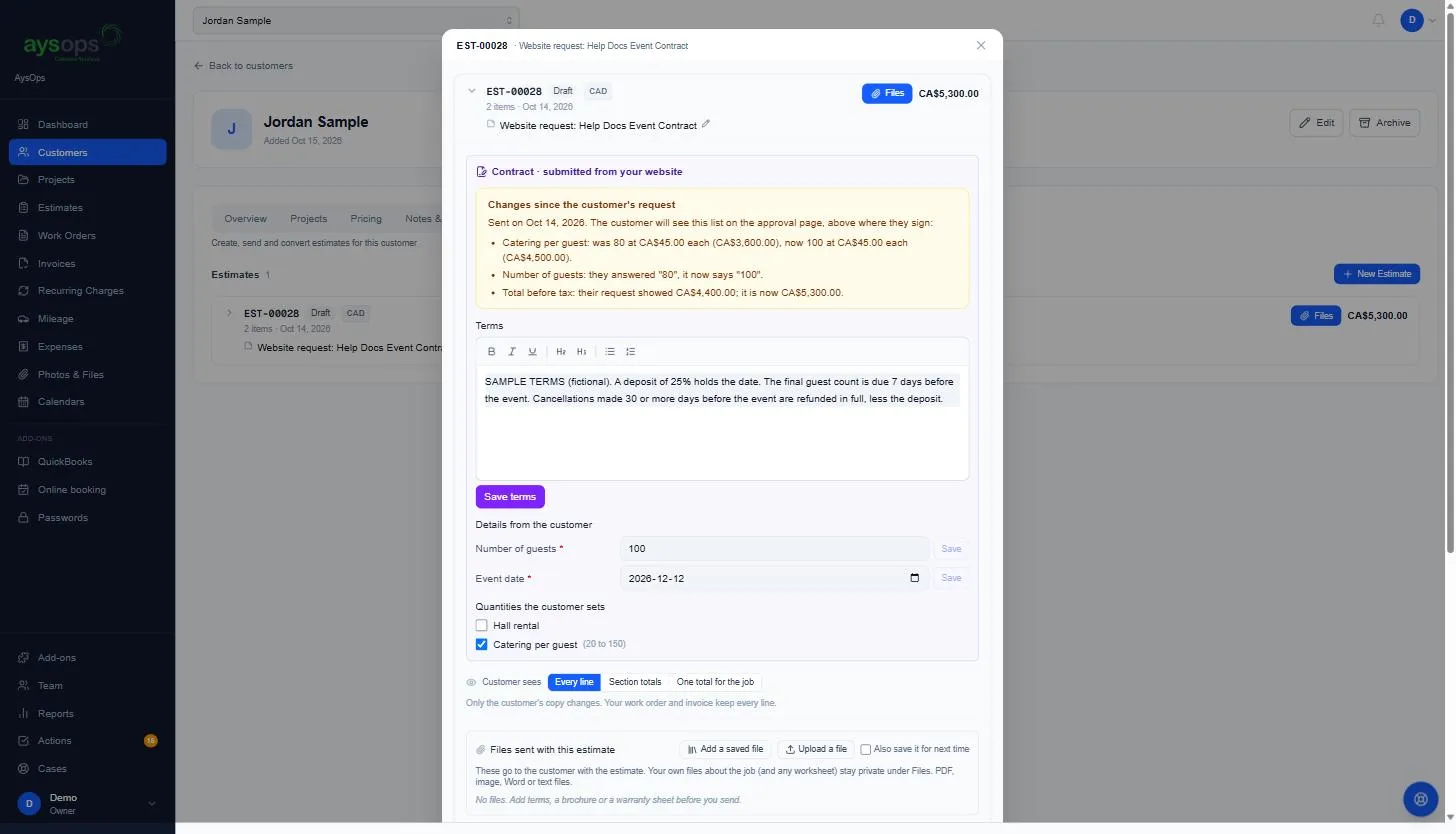
Task: Open Jordan Sample customer selector
Action: point(356,20)
